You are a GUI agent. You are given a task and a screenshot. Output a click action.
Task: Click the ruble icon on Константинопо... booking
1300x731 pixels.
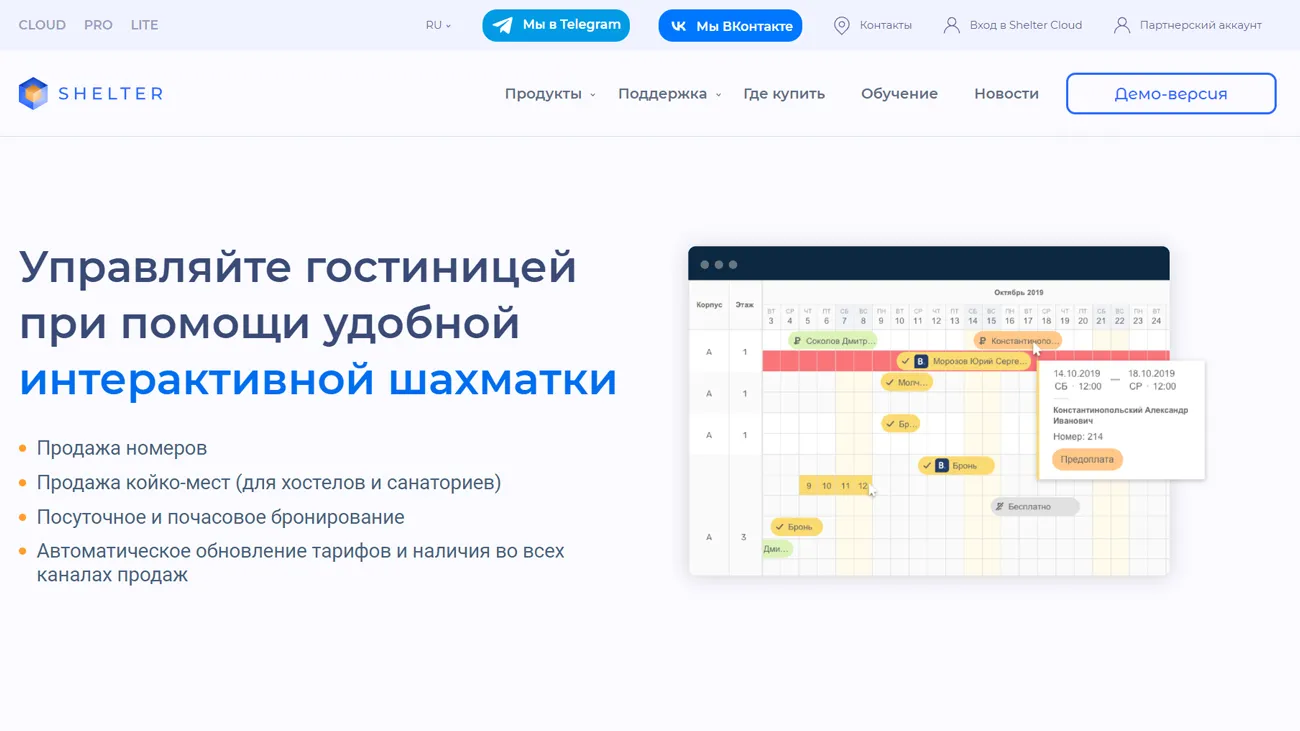[x=981, y=341]
